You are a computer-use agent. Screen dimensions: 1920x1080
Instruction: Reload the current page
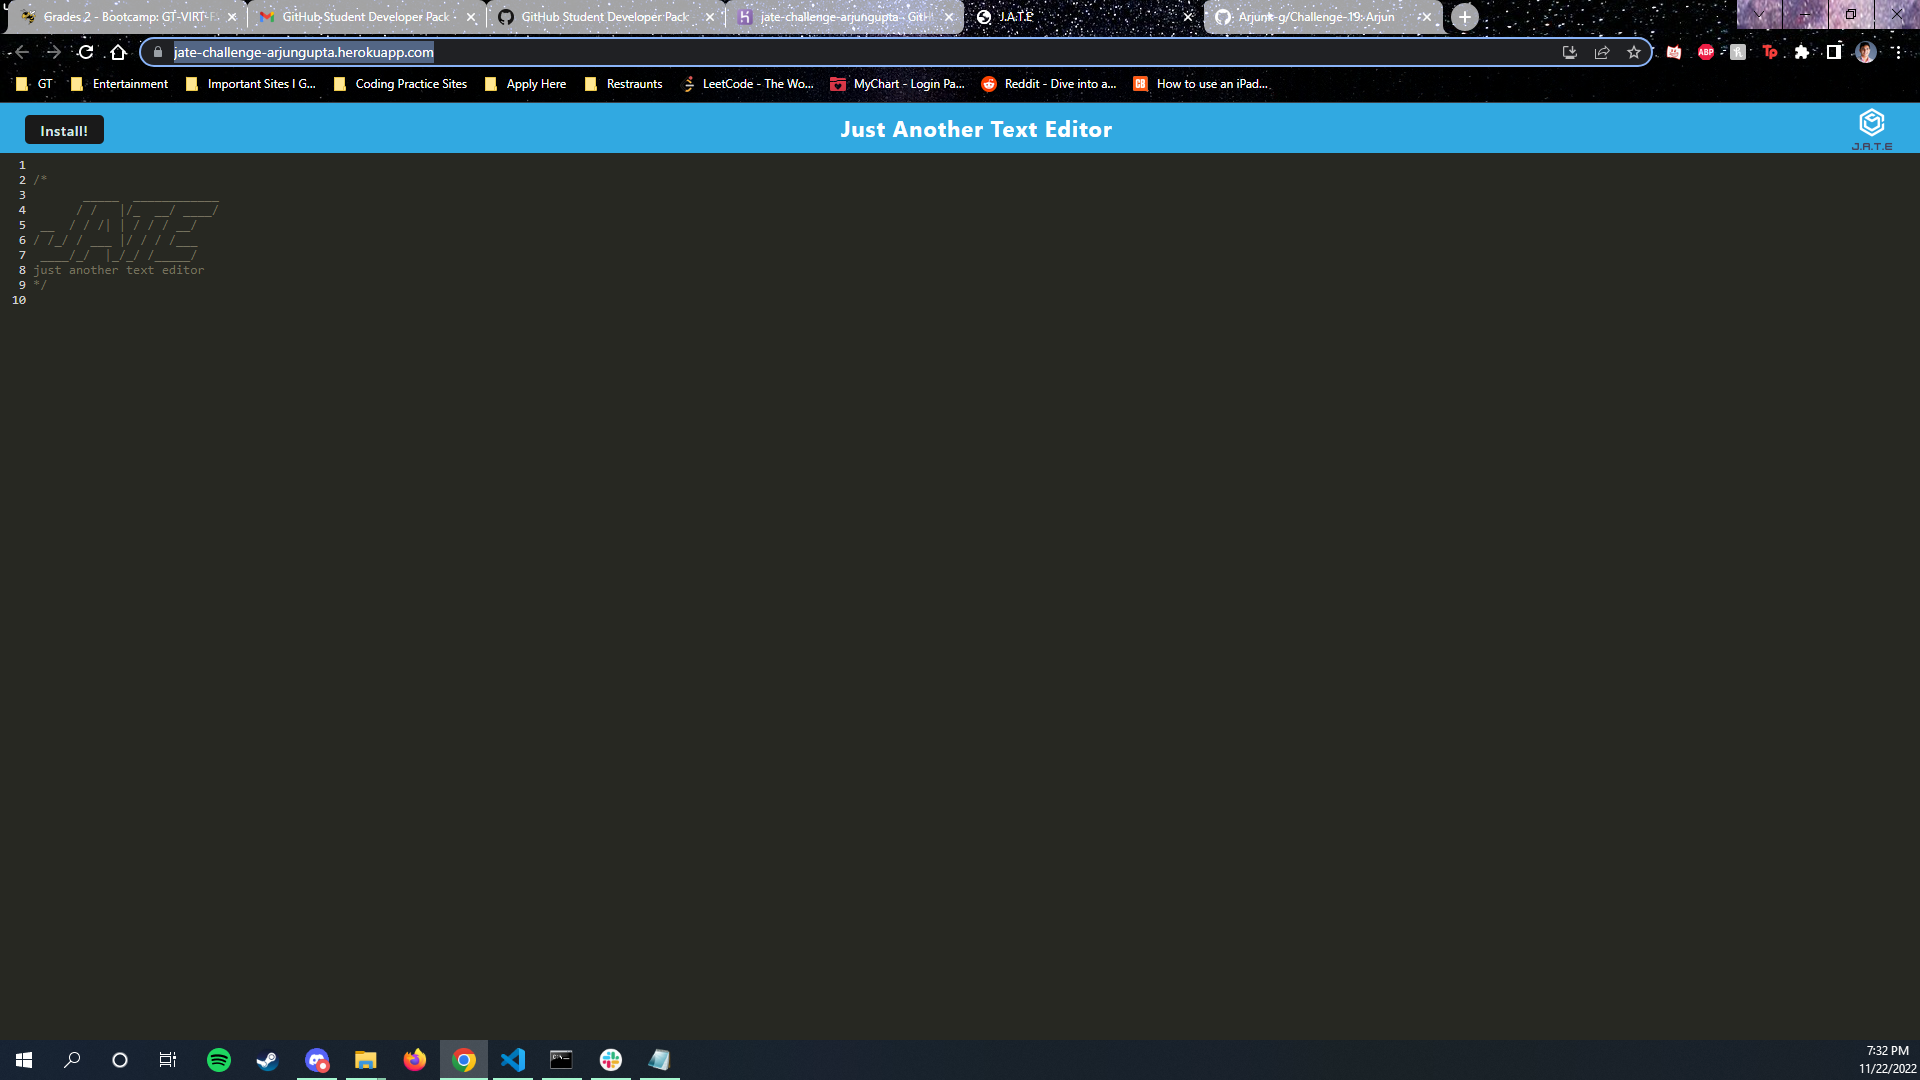(86, 52)
